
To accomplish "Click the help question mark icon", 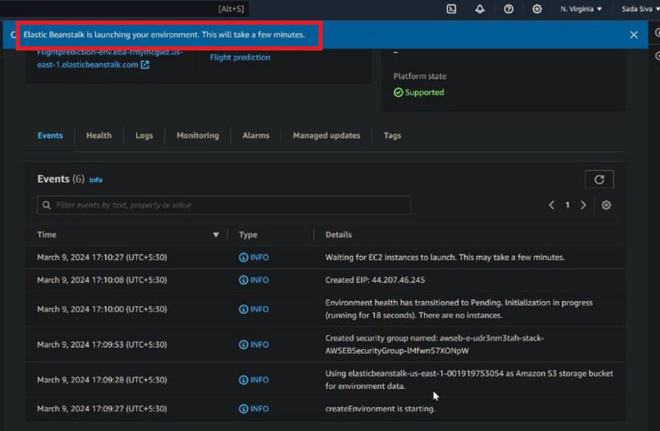I will (508, 9).
